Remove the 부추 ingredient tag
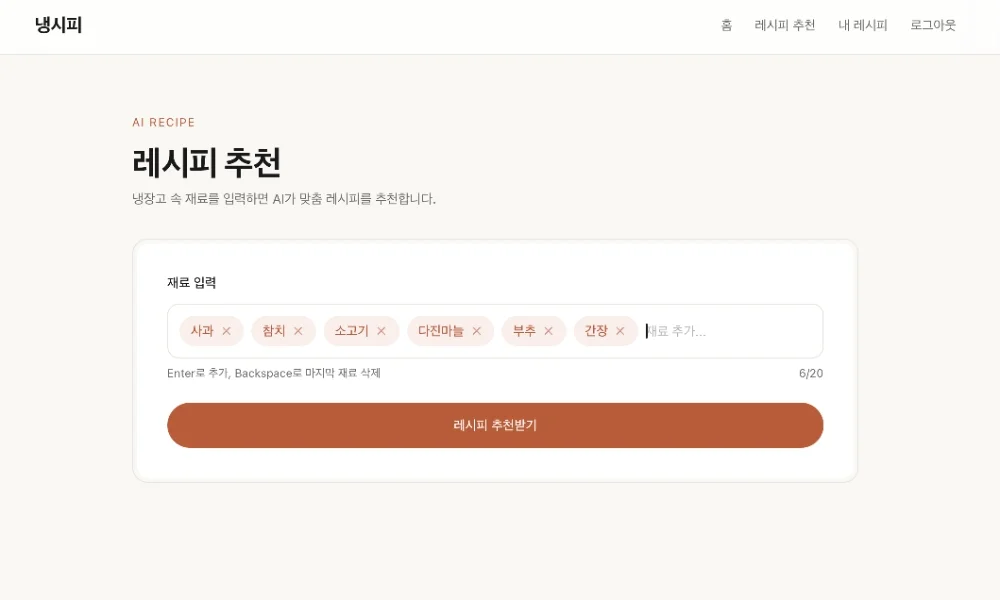The width and height of the screenshot is (1000, 600). pyautogui.click(x=548, y=331)
